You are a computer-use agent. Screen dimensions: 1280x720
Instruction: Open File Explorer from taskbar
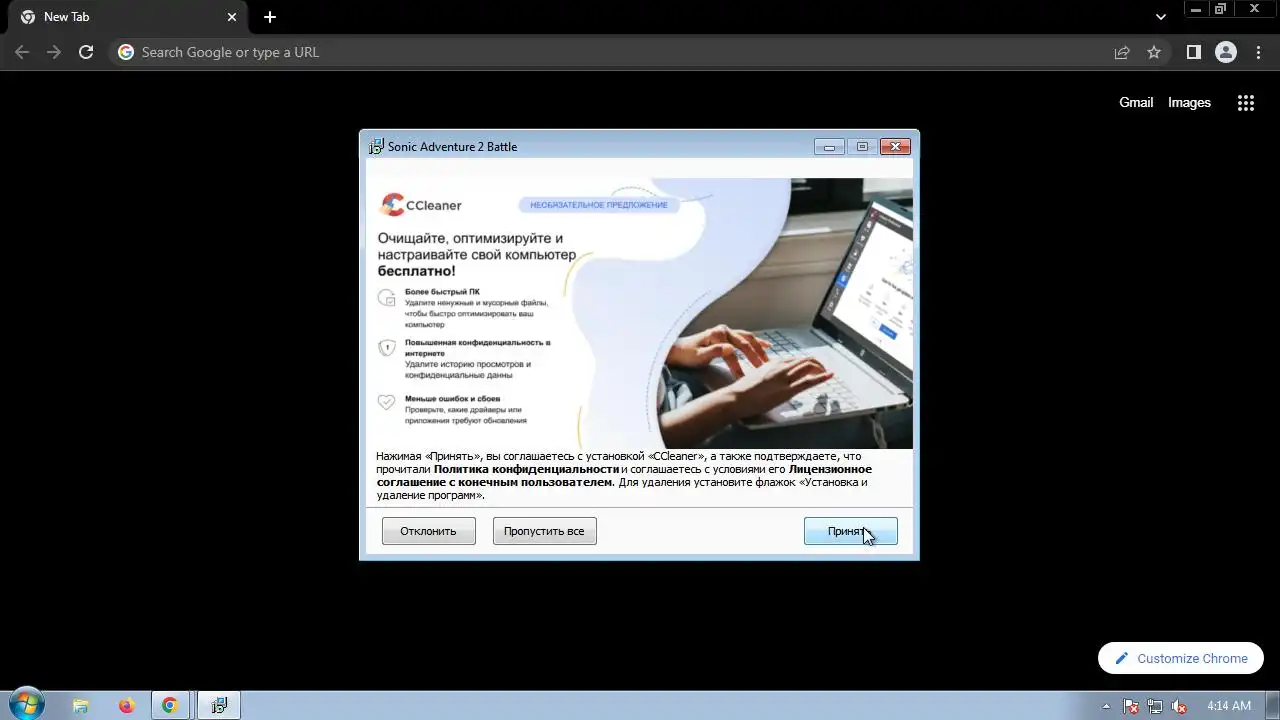pyautogui.click(x=81, y=705)
